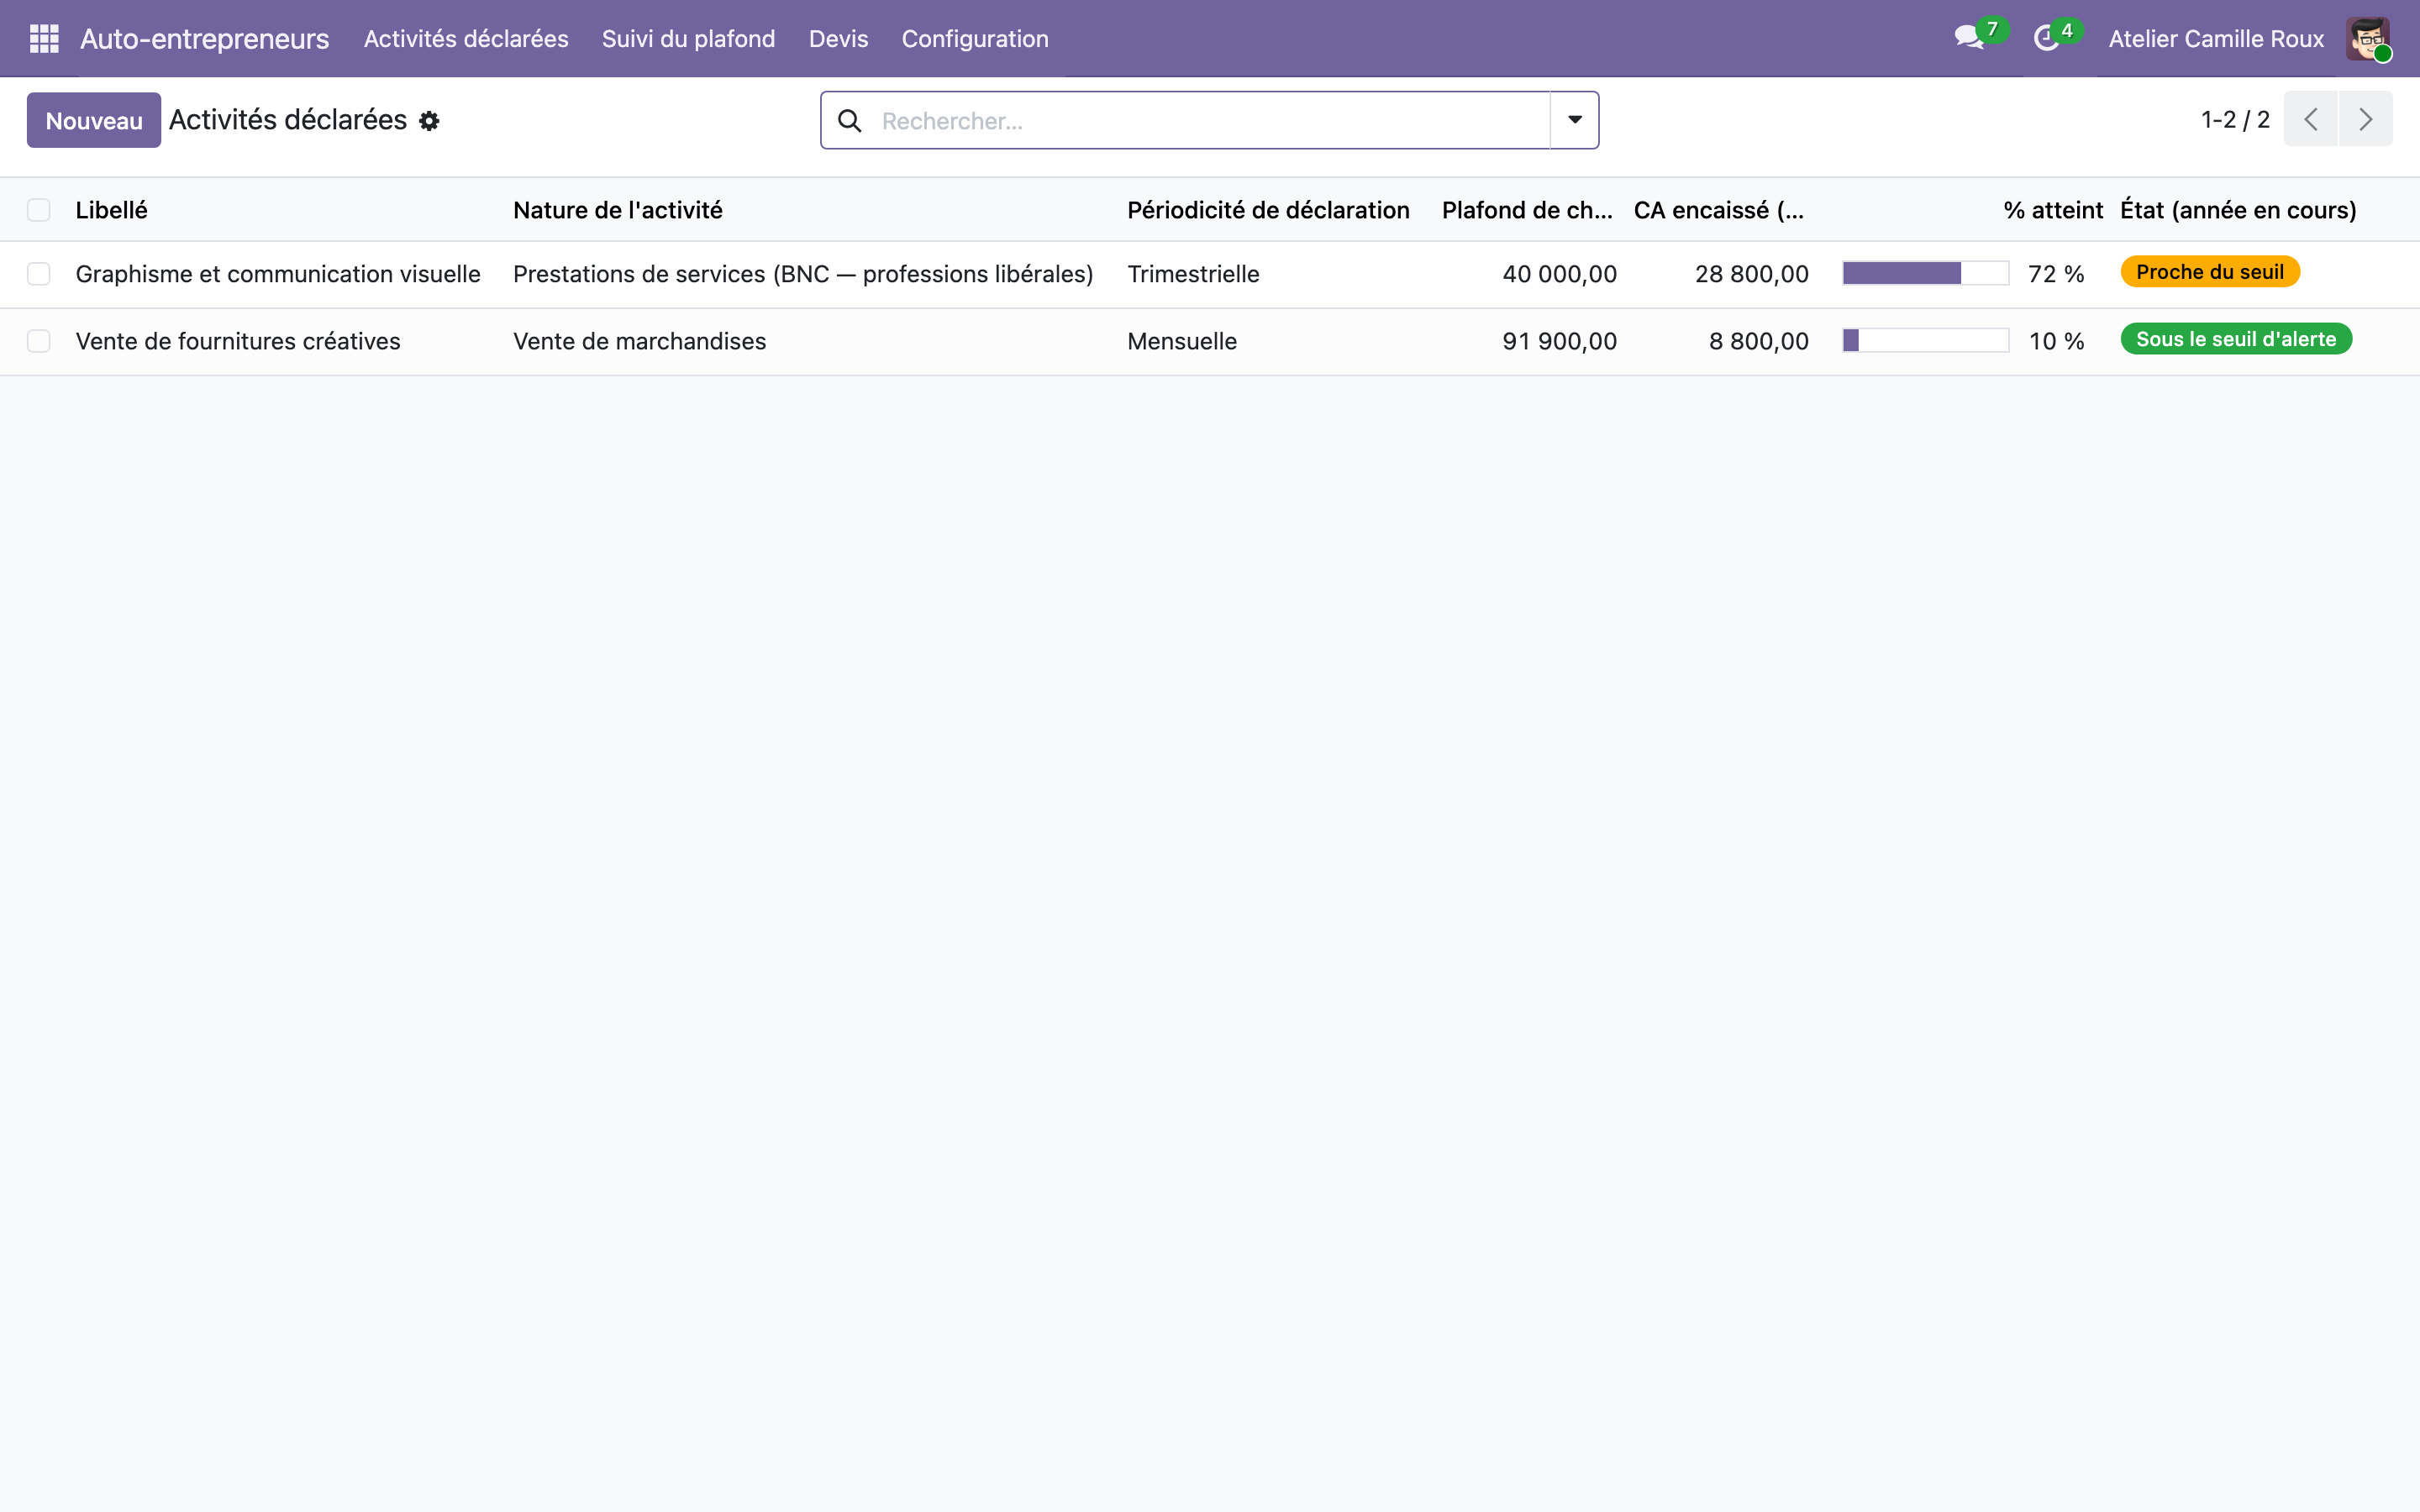Sort by the Plafond de ch... column header
Viewport: 2420px width, 1512px height.
tap(1527, 210)
